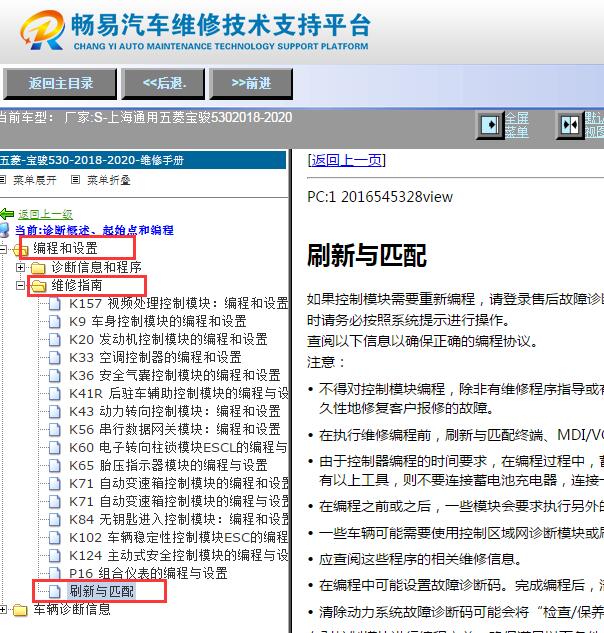Click document icon of K20 发动机控制模块
This screenshot has height=633, width=604.
pos(55,340)
